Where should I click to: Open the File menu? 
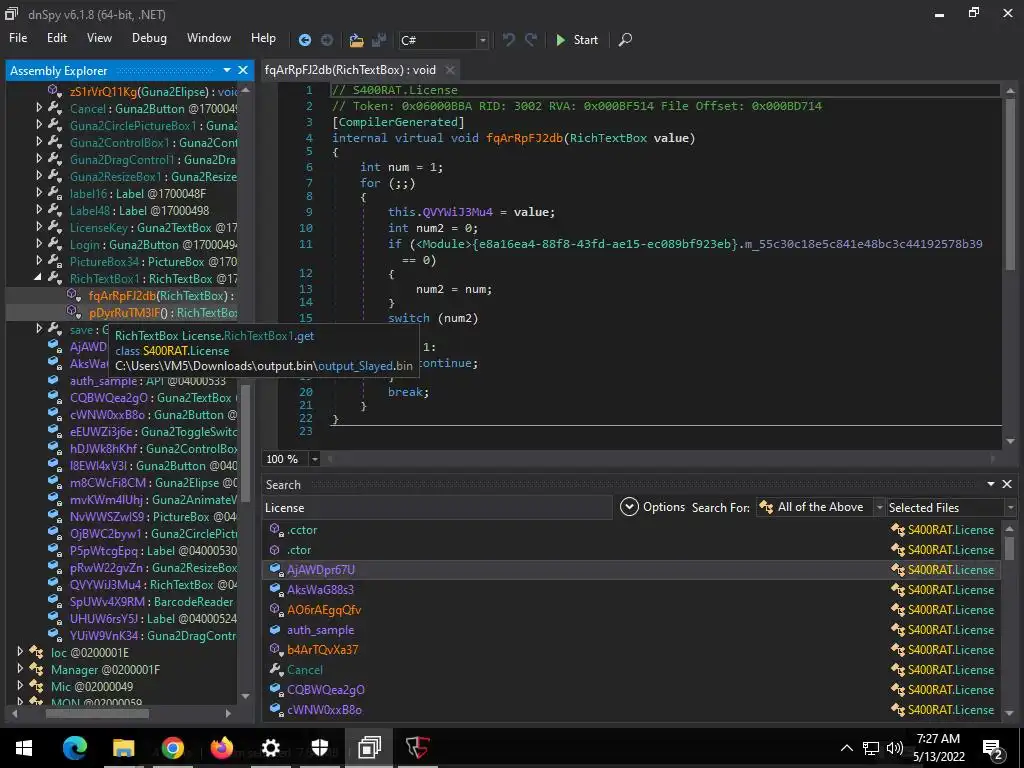coord(18,38)
